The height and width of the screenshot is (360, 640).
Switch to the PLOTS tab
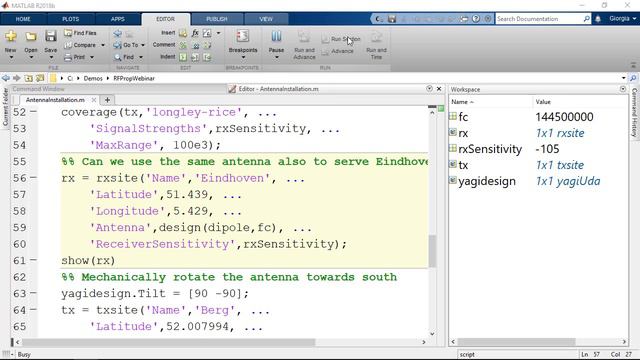coord(71,19)
